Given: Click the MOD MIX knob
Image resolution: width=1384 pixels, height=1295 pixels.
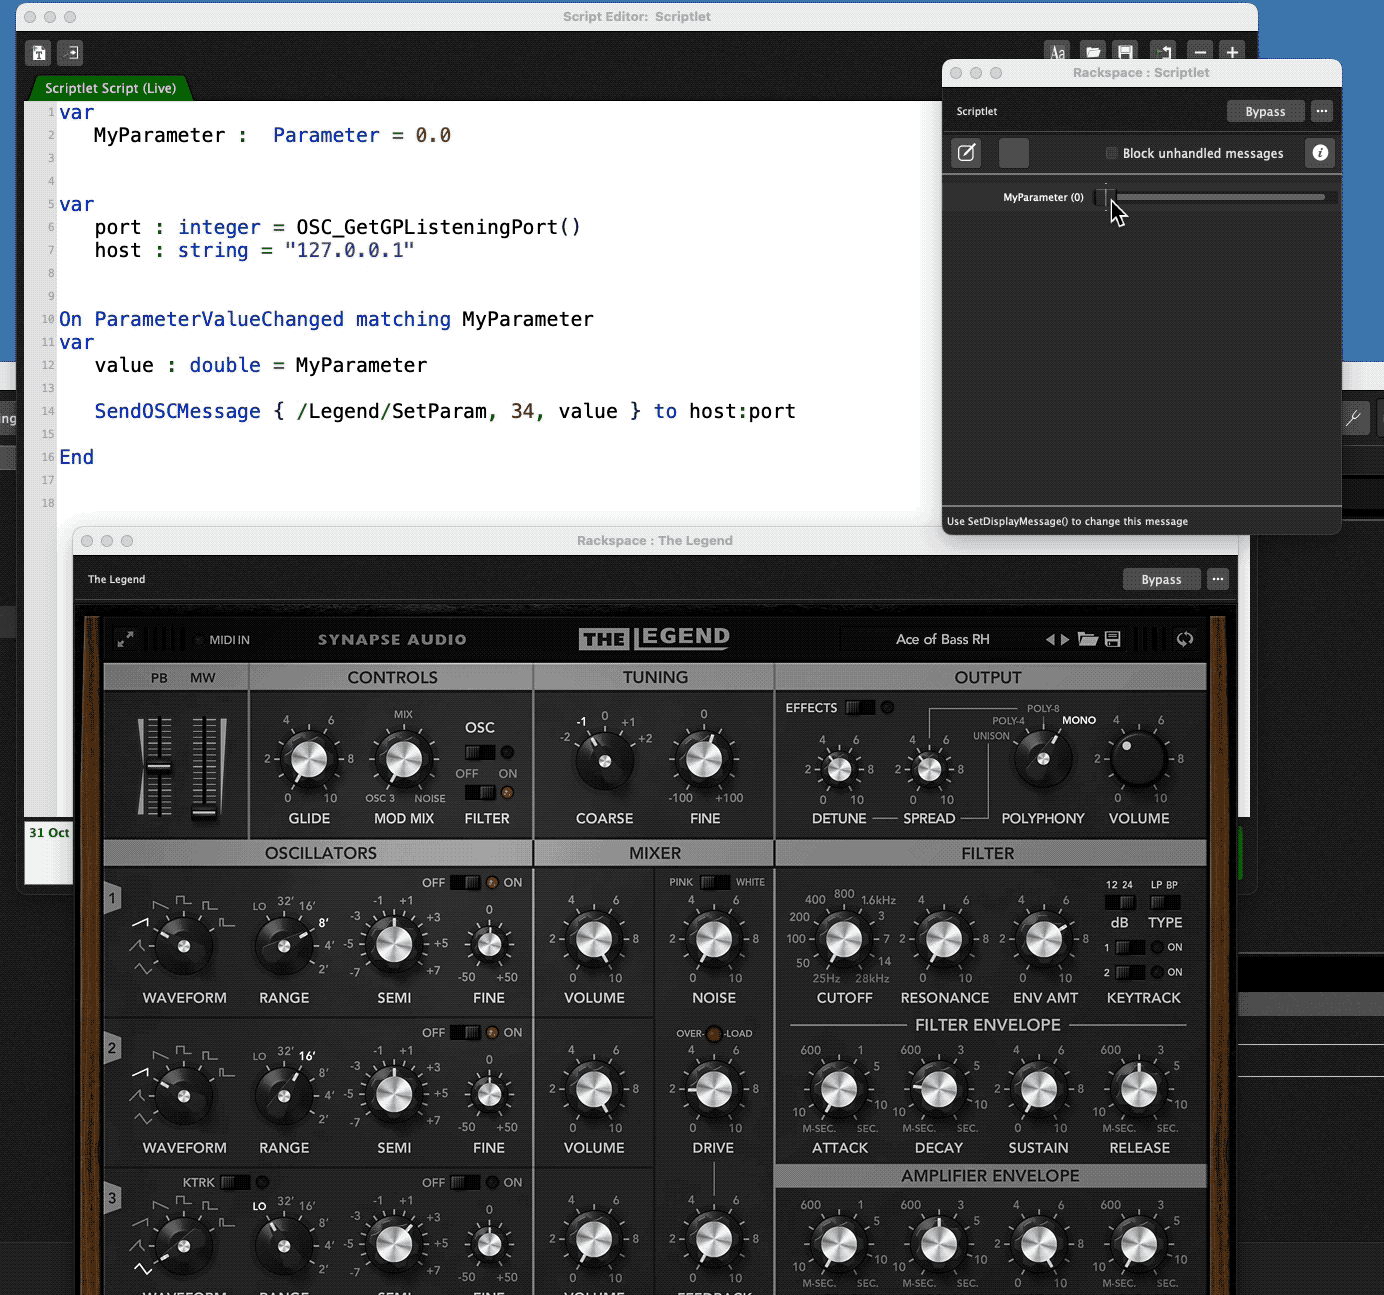Looking at the screenshot, I should point(404,761).
